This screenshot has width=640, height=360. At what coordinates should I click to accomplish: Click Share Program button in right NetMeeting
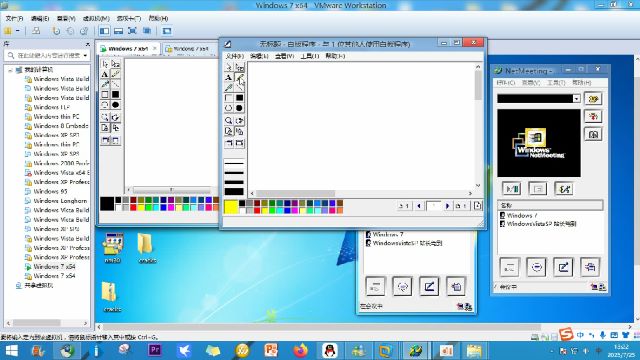point(509,267)
